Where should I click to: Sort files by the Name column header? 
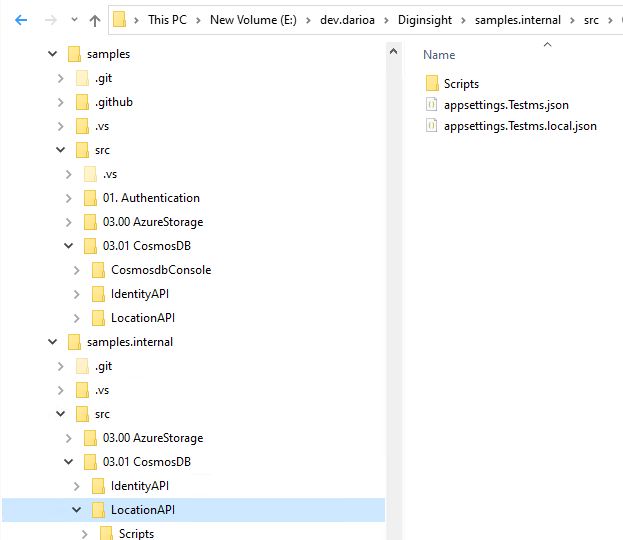[x=439, y=55]
